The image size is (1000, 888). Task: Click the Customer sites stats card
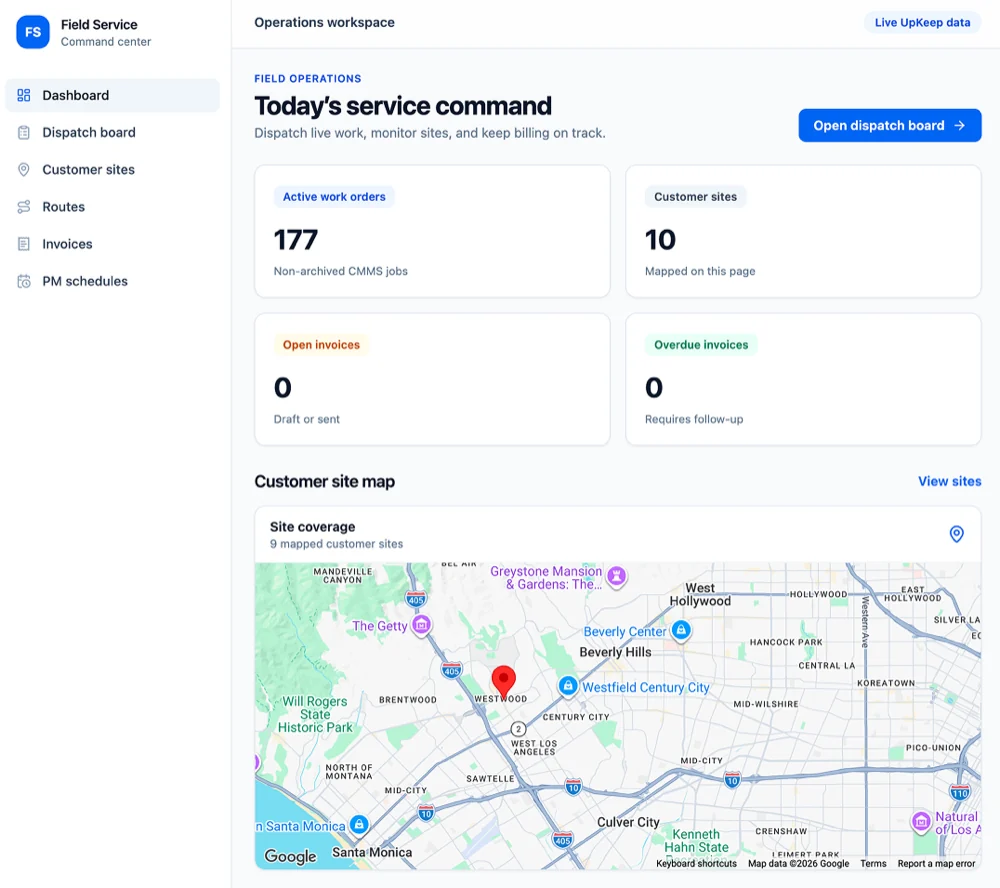(804, 232)
